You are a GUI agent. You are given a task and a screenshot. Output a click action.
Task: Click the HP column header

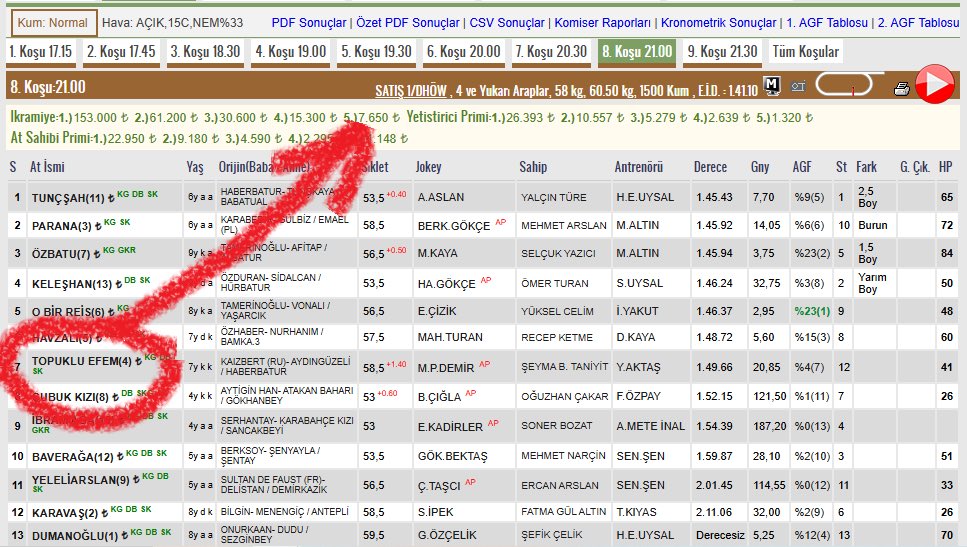pyautogui.click(x=946, y=167)
